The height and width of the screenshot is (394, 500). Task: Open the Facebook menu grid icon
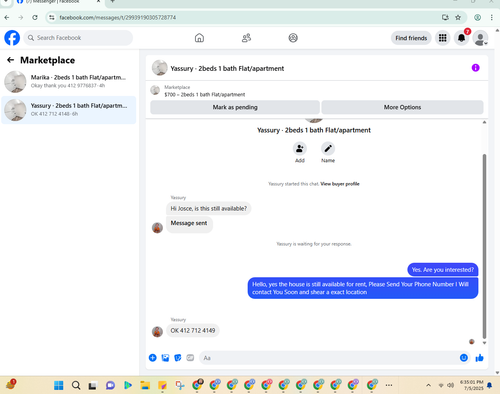(442, 38)
